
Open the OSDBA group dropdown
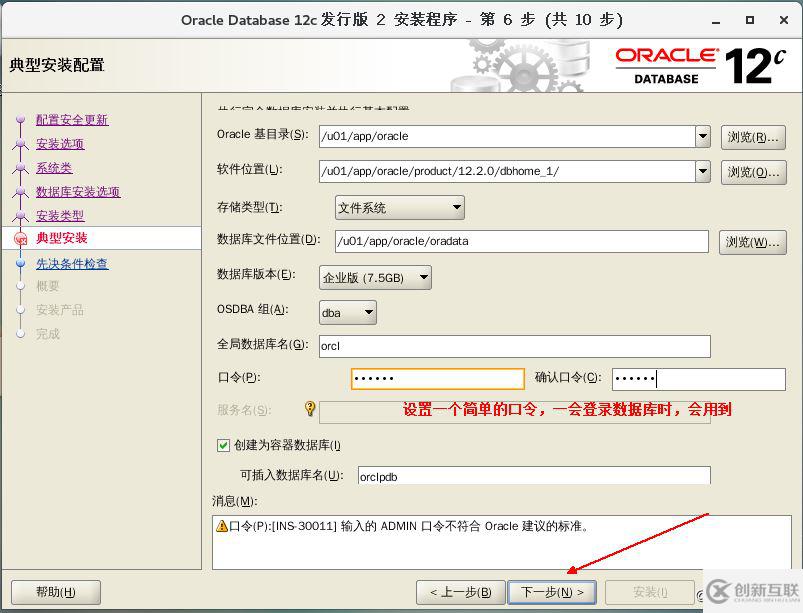tap(347, 312)
